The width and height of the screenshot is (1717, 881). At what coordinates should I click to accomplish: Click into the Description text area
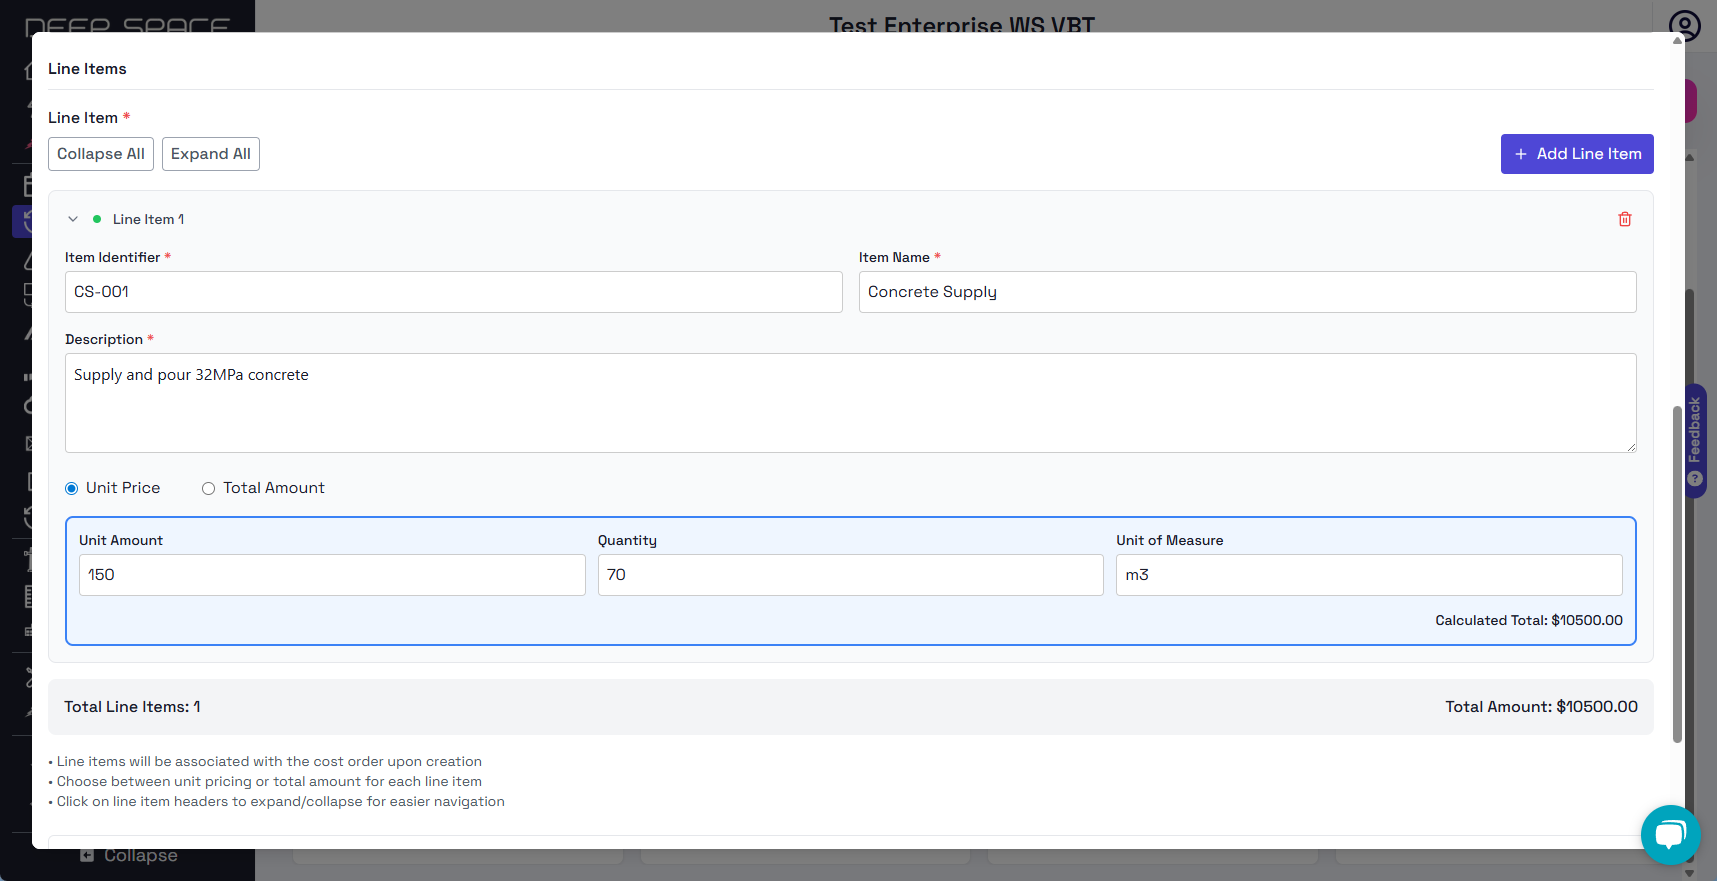(851, 403)
